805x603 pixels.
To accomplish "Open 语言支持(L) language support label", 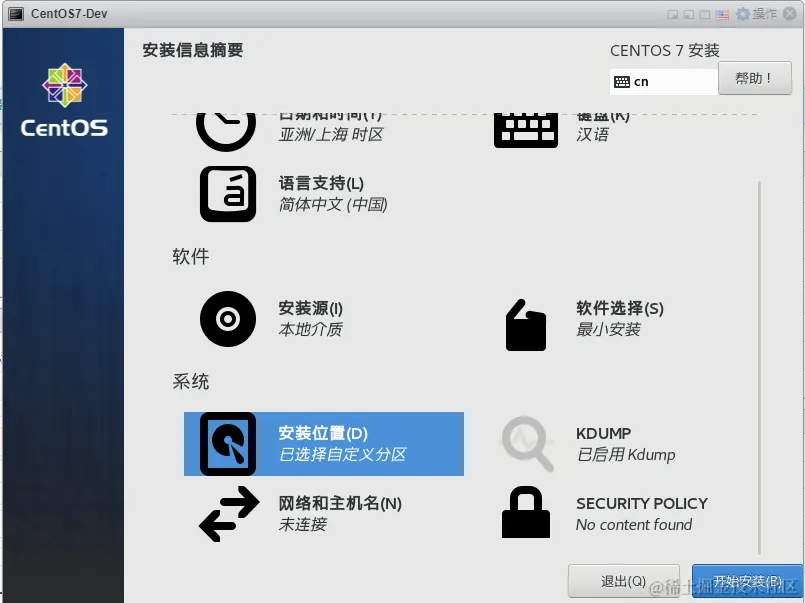I will [321, 183].
